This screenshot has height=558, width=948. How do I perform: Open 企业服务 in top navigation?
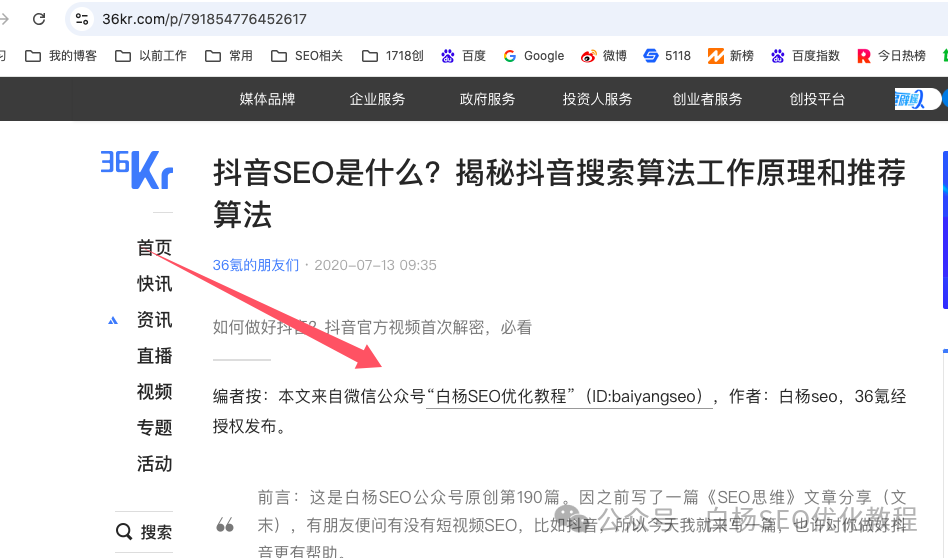[x=377, y=99]
